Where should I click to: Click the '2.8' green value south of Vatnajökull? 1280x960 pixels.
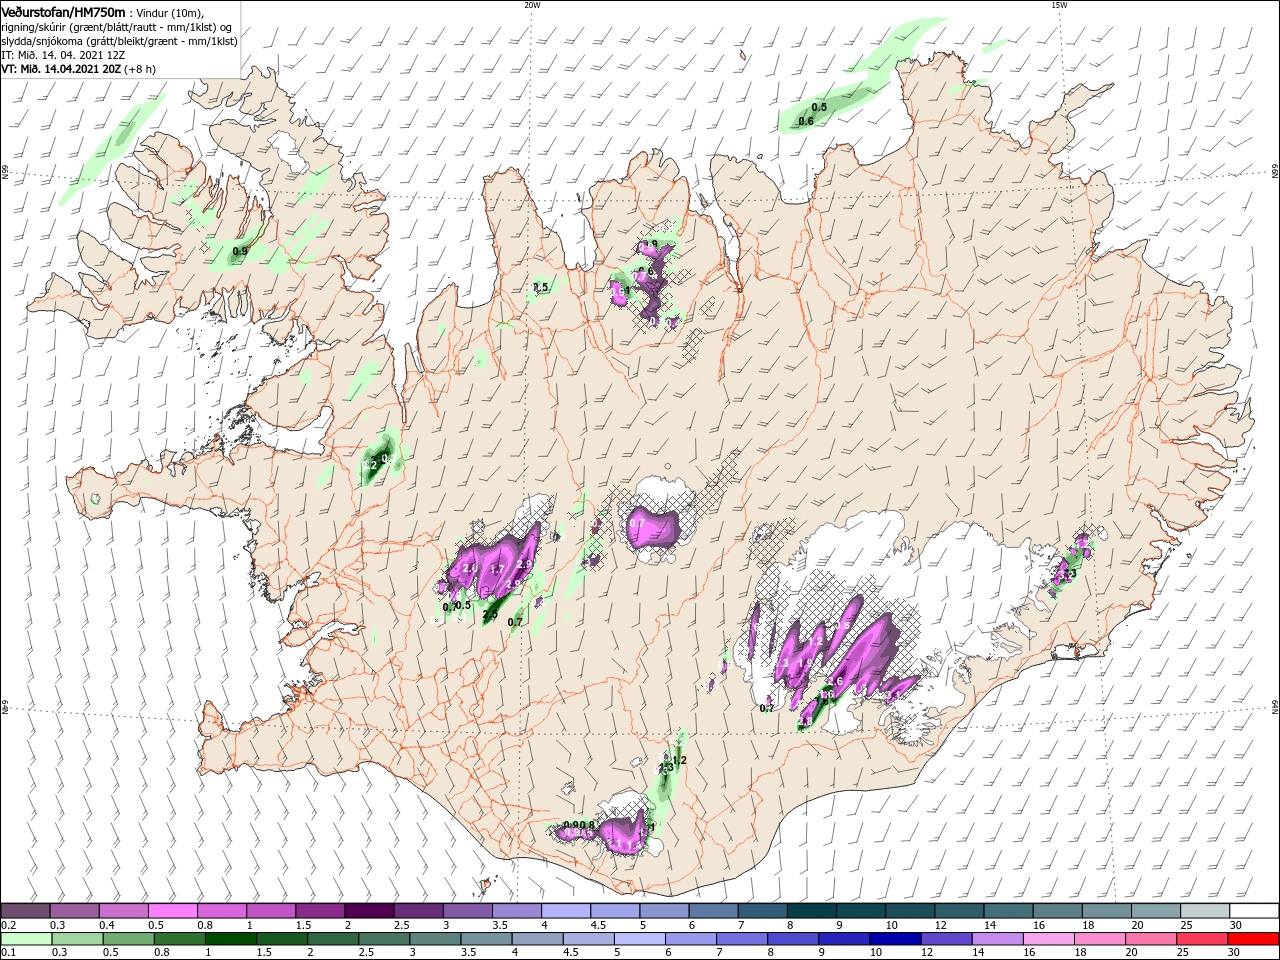[x=806, y=721]
